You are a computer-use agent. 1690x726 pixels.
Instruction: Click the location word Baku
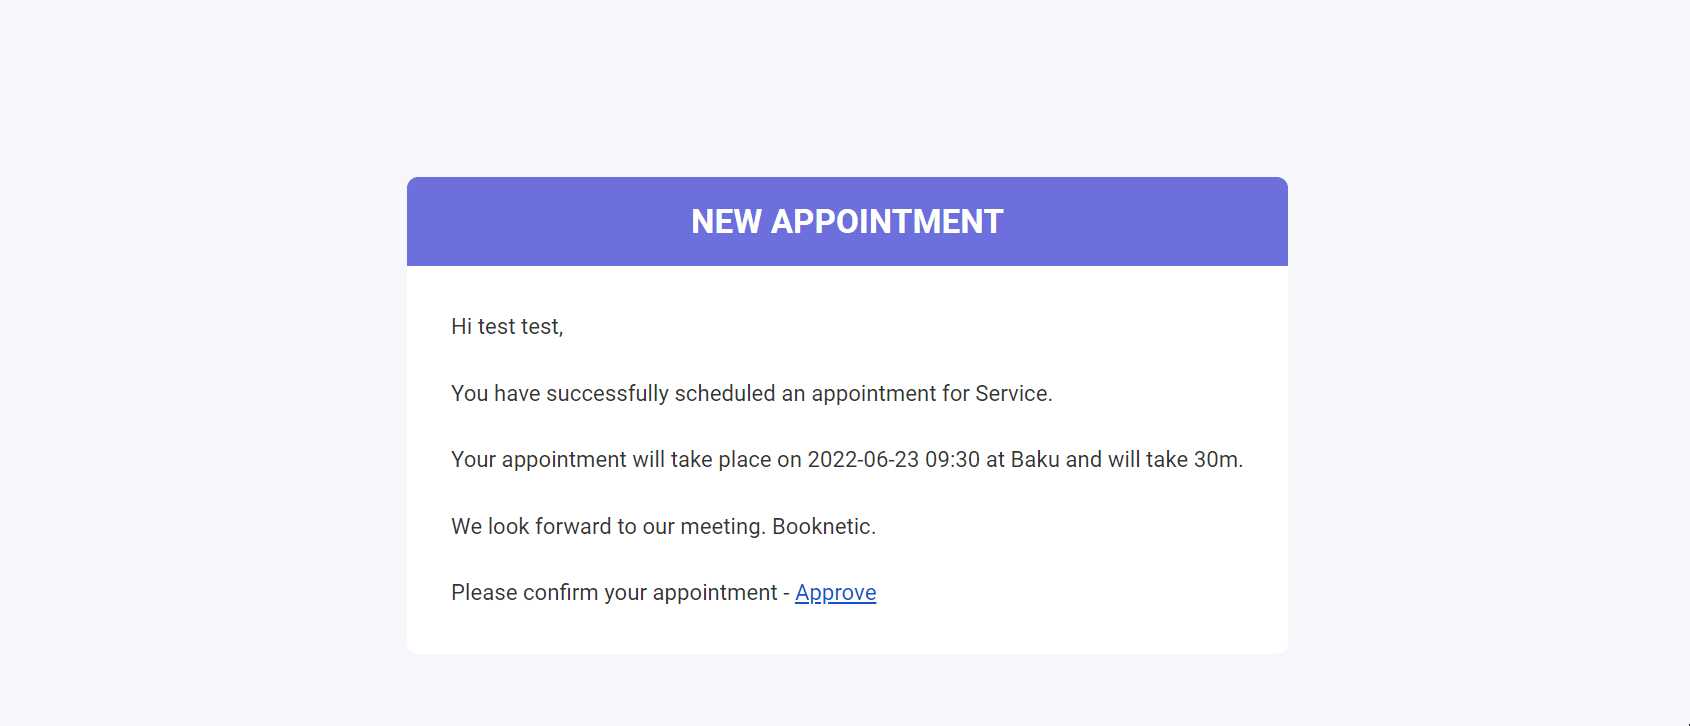click(x=1035, y=460)
